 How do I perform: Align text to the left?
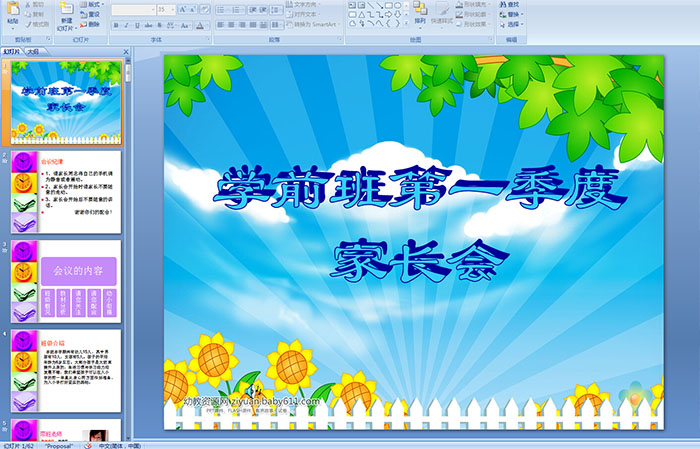pyautogui.click(x=221, y=25)
